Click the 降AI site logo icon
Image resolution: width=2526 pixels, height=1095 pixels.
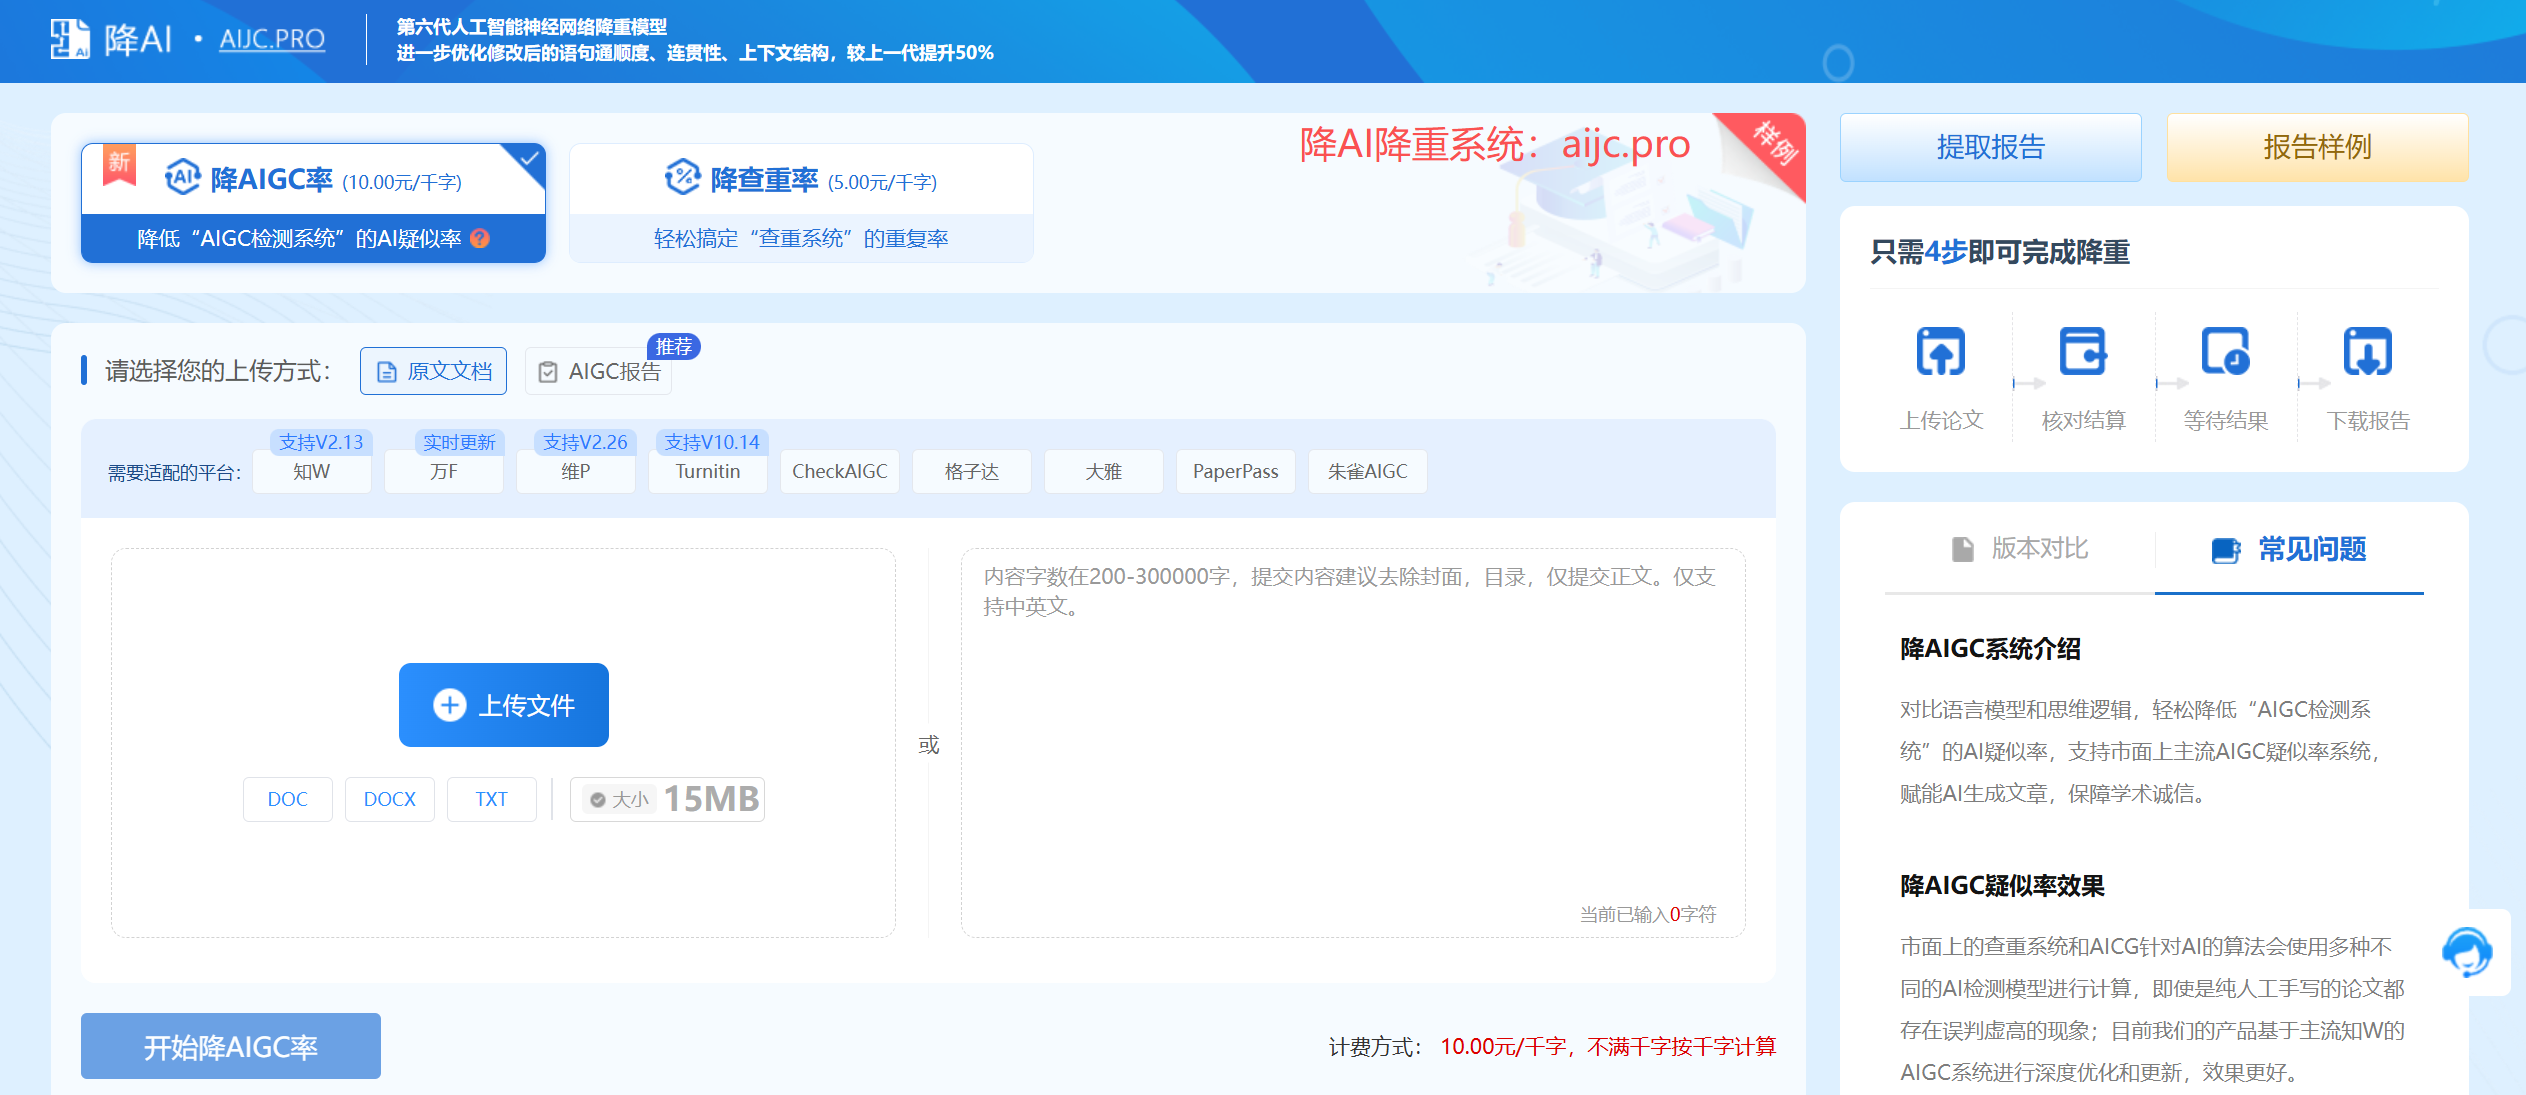click(70, 39)
